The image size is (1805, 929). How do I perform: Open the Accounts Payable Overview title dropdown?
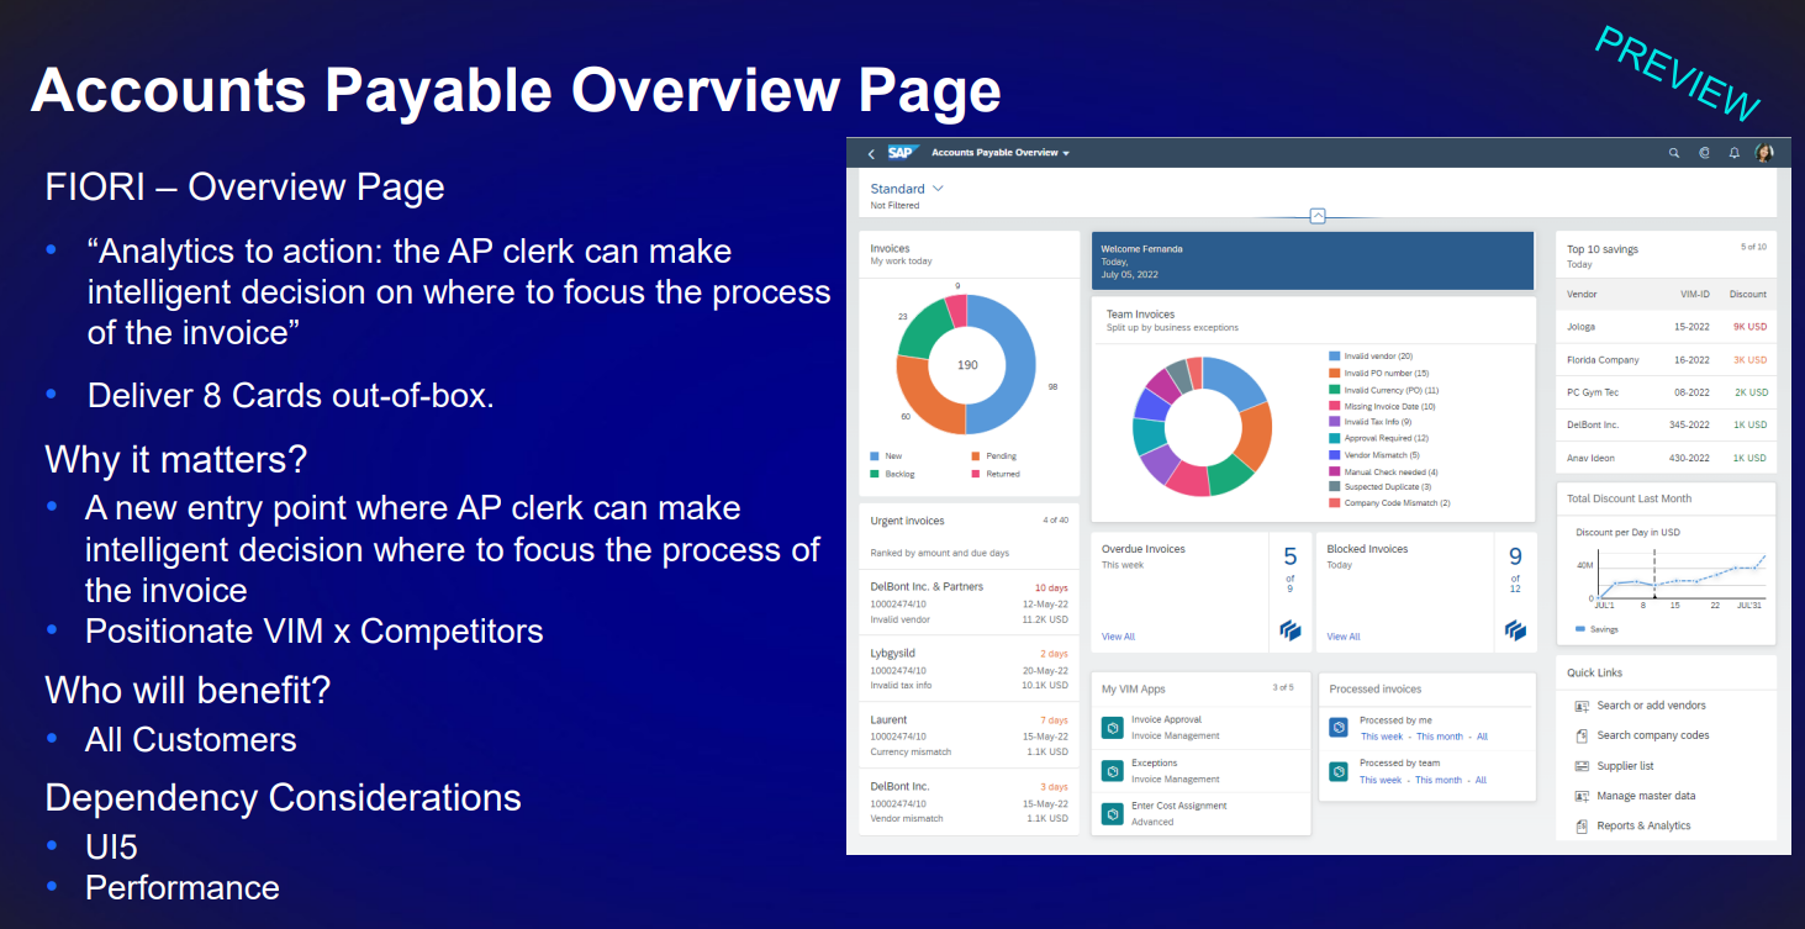pyautogui.click(x=1000, y=153)
